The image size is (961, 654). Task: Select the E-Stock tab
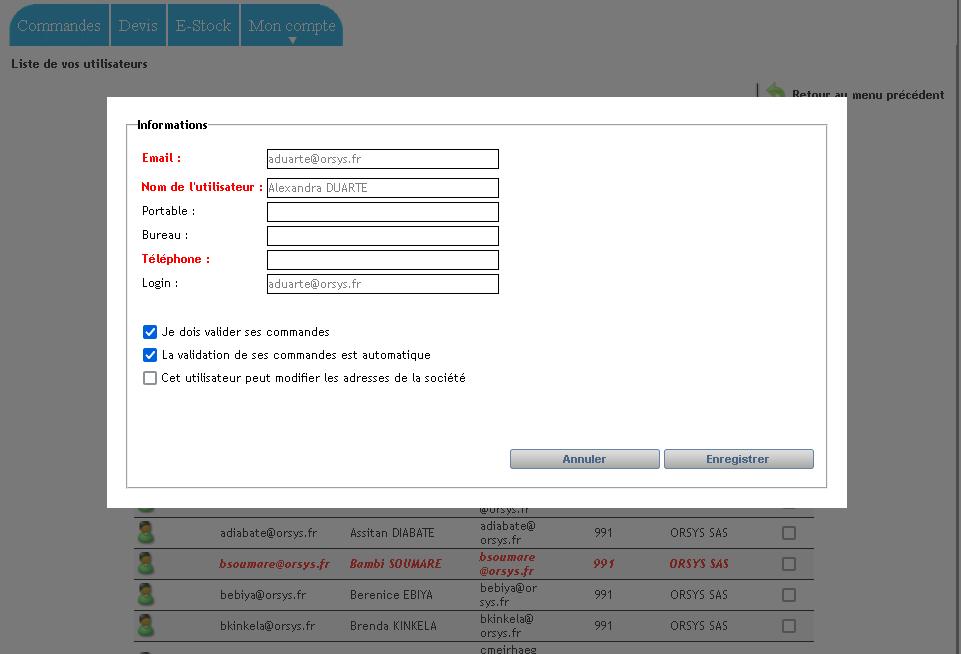point(202,25)
